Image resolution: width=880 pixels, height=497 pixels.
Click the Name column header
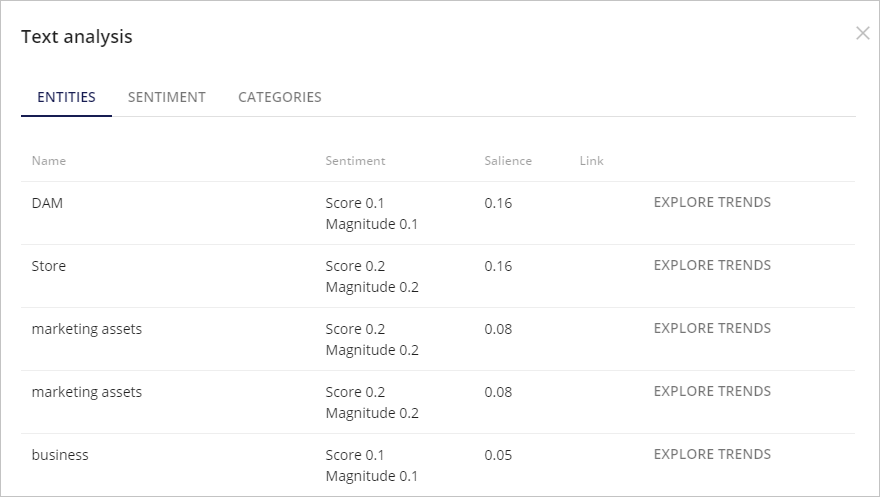pyautogui.click(x=49, y=160)
